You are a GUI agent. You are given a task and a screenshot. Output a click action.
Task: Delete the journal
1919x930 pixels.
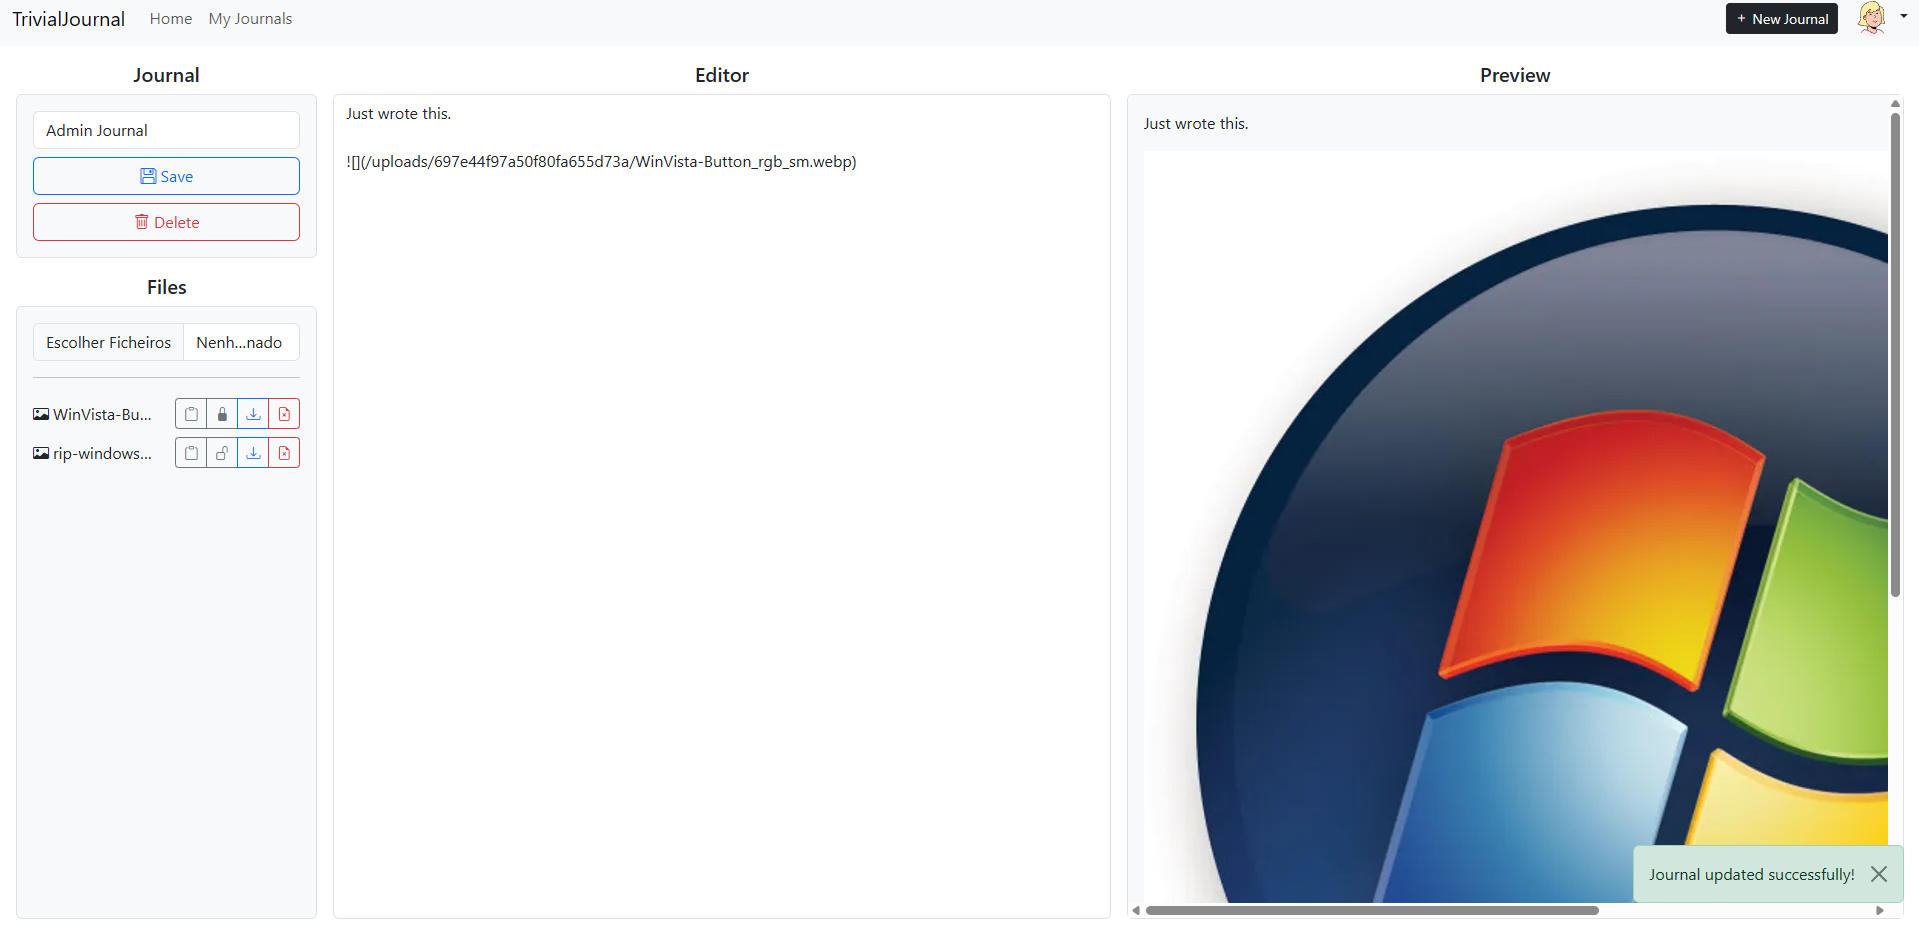[x=166, y=222]
